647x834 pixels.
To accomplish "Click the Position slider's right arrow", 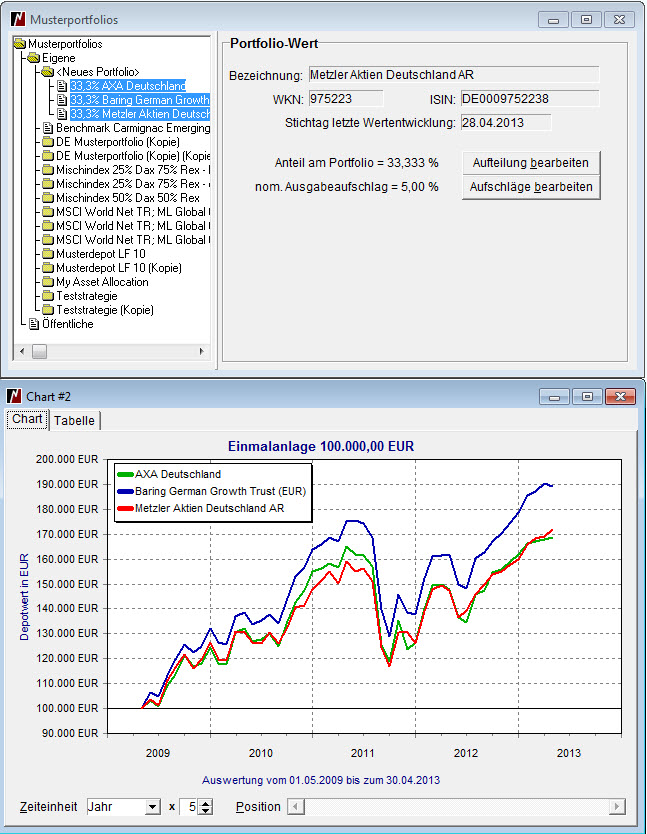I will (x=619, y=807).
